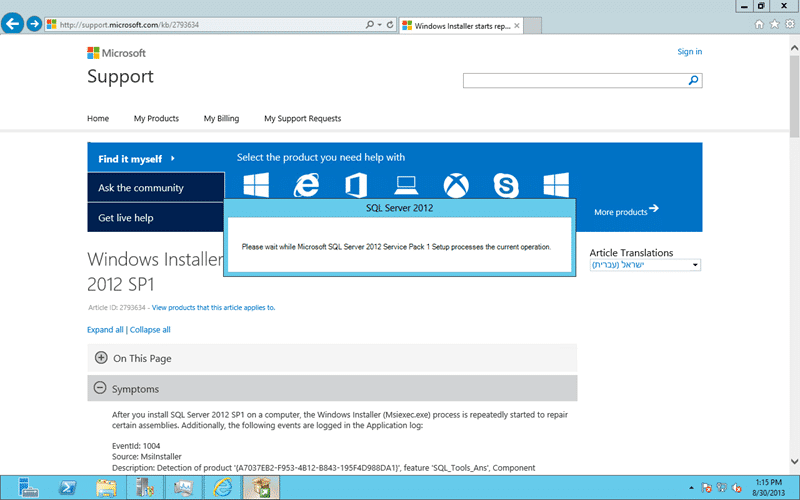
Task: Click the page scrollbar up arrow
Action: (x=794, y=48)
